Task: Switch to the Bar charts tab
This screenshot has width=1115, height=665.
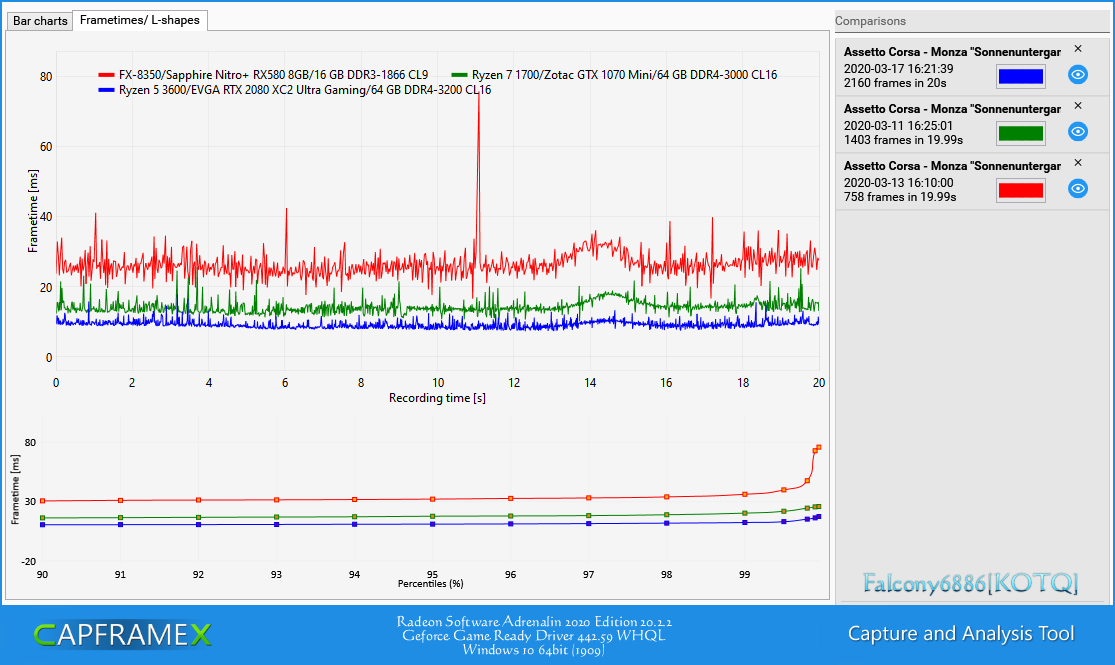Action: [x=40, y=21]
